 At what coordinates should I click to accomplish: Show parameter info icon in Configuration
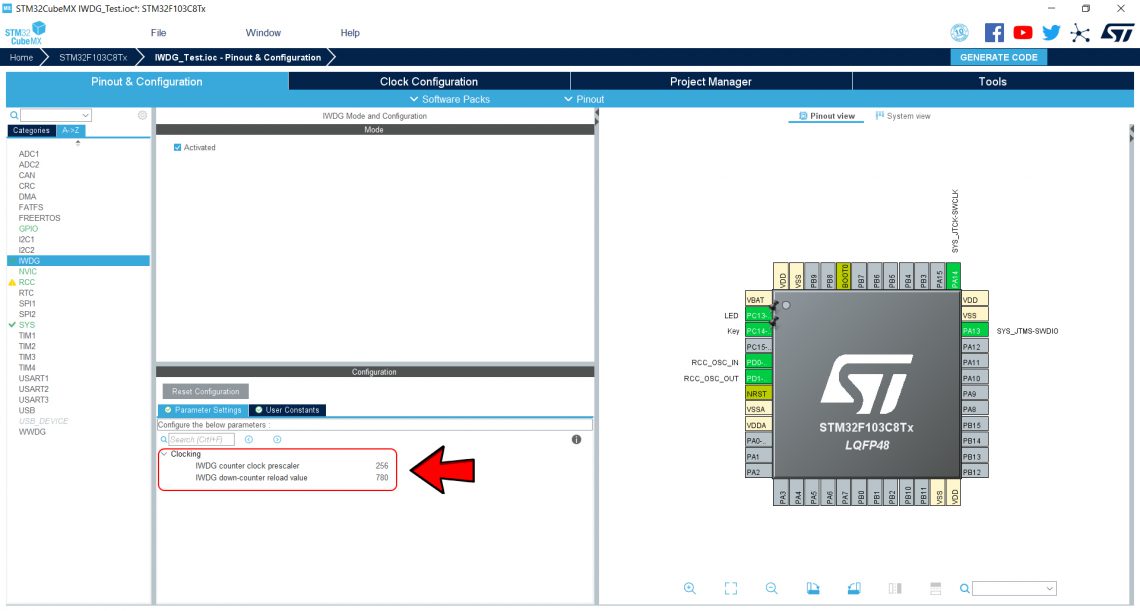point(577,439)
